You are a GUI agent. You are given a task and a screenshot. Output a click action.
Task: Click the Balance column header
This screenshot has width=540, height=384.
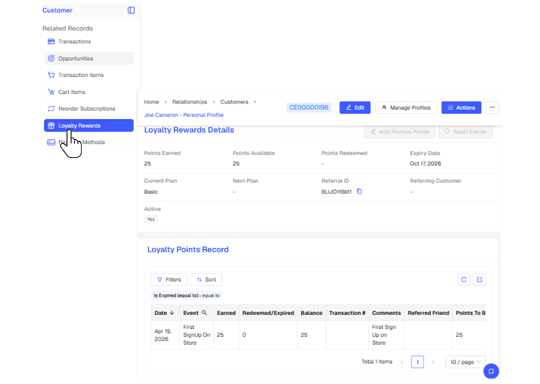[311, 313]
